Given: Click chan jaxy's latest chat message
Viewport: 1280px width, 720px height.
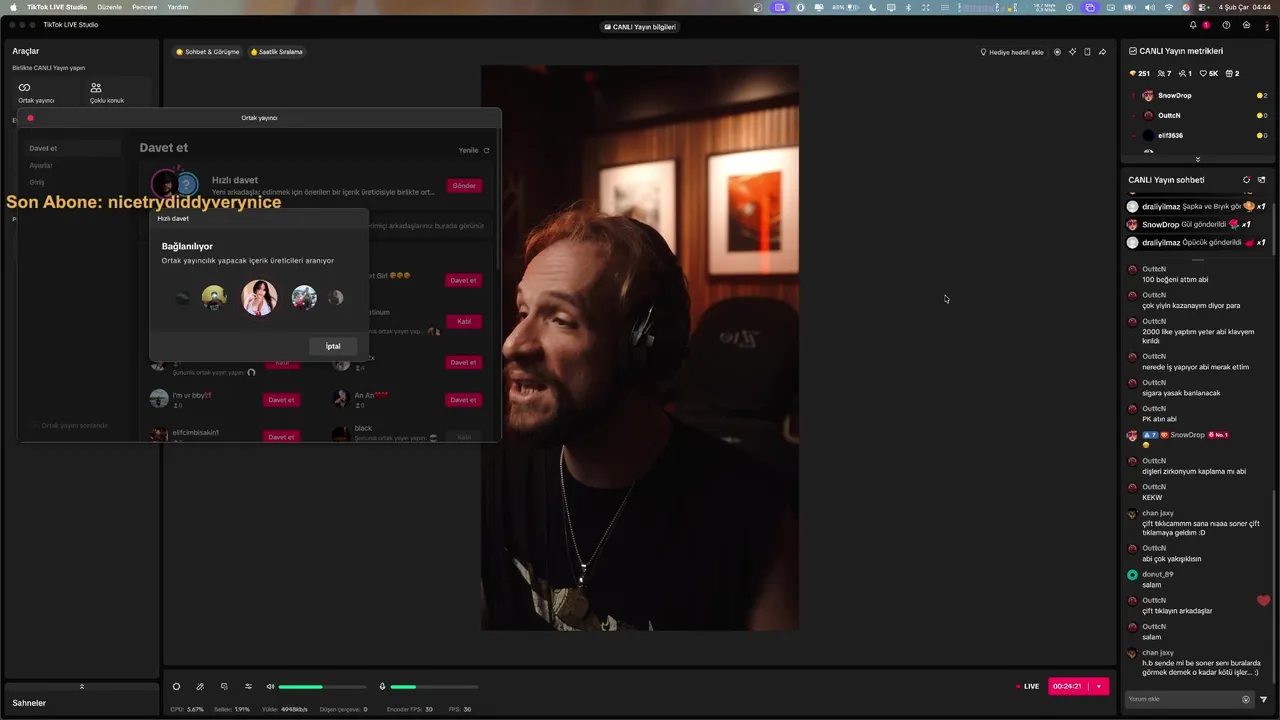Looking at the screenshot, I should (x=1201, y=667).
